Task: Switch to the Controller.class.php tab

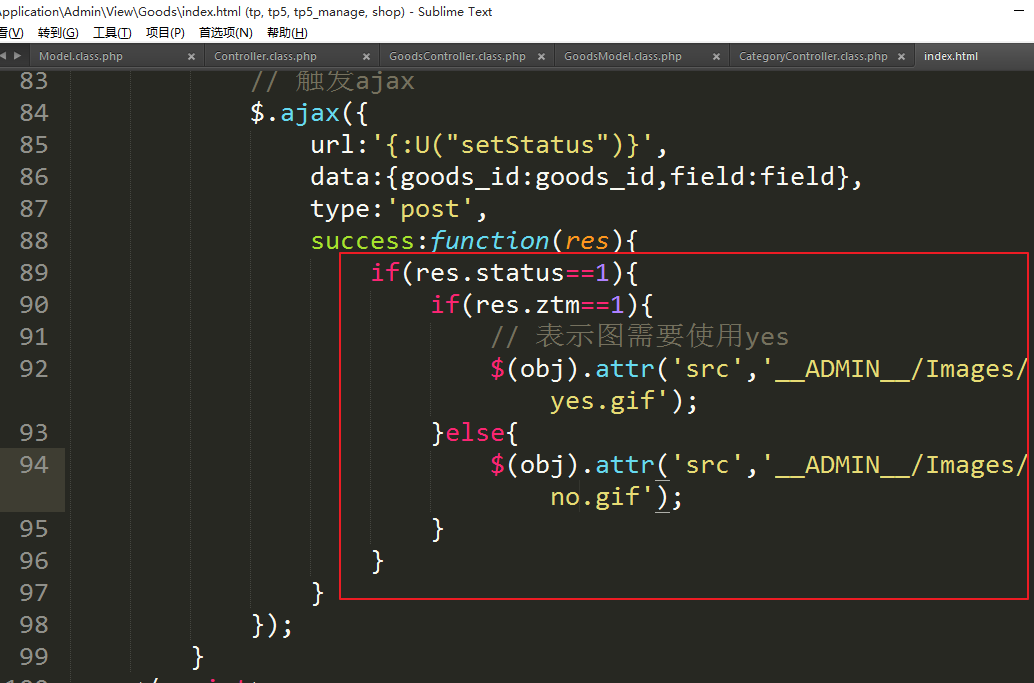Action: (265, 57)
